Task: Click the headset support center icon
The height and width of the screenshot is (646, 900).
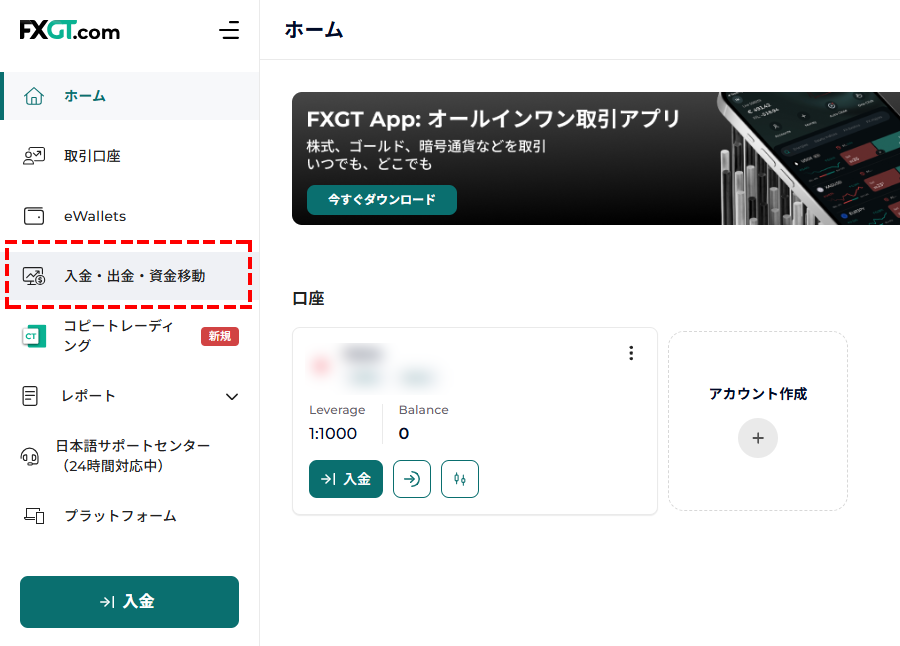Action: 32,456
